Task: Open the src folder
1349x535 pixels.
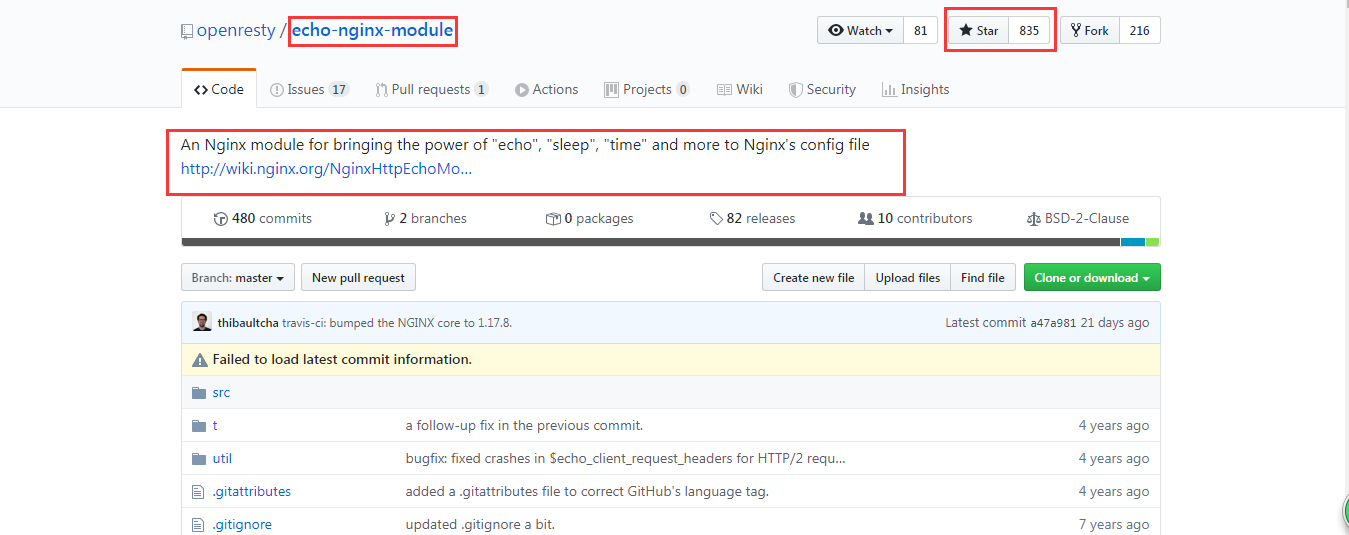Action: (221, 392)
